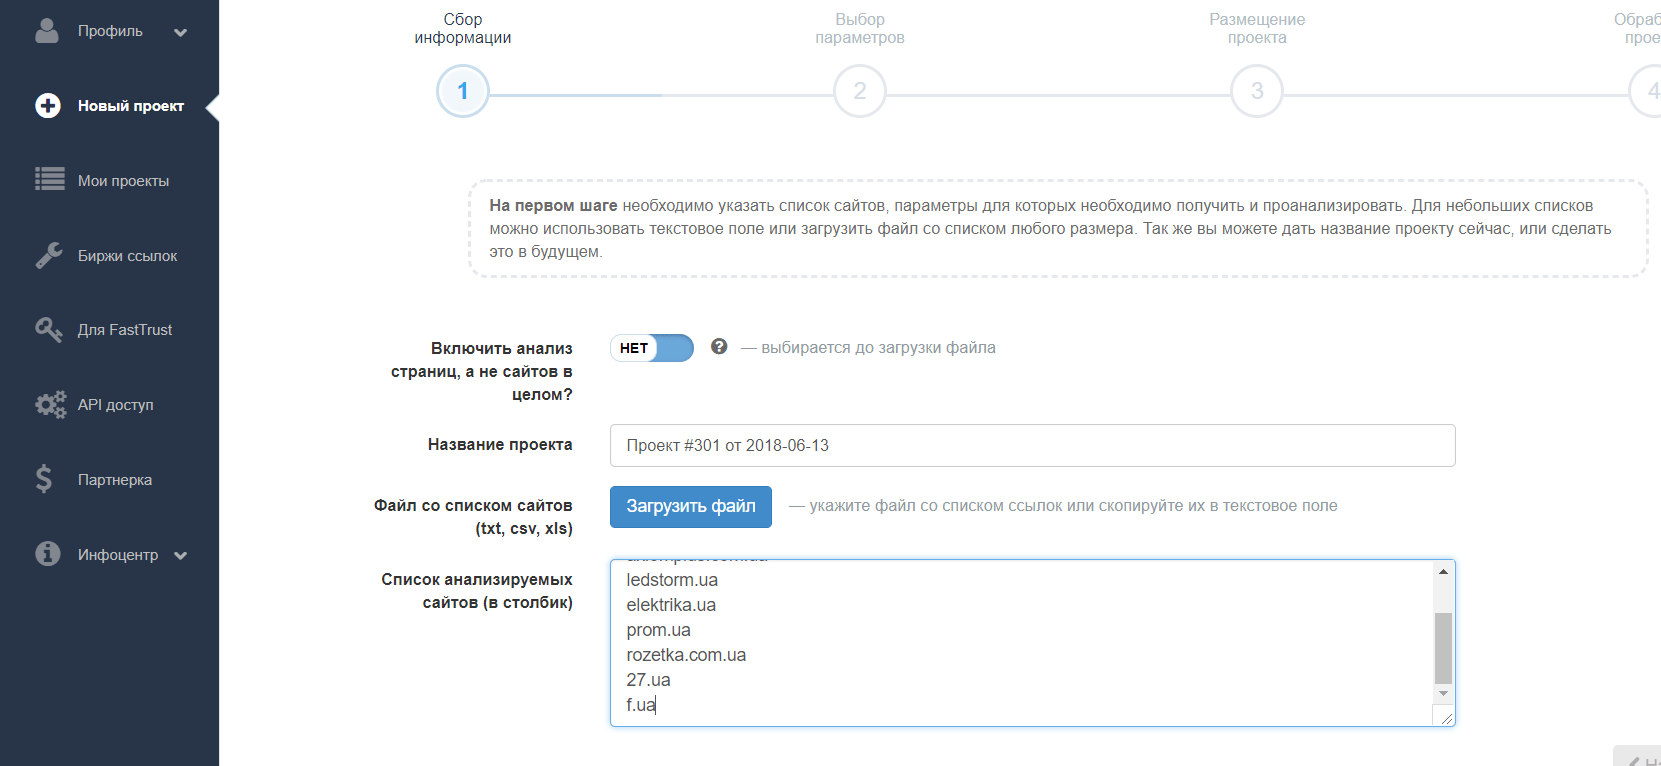This screenshot has height=766, width=1661.
Task: Click the list icon beside Мои проекты
Action: [49, 180]
